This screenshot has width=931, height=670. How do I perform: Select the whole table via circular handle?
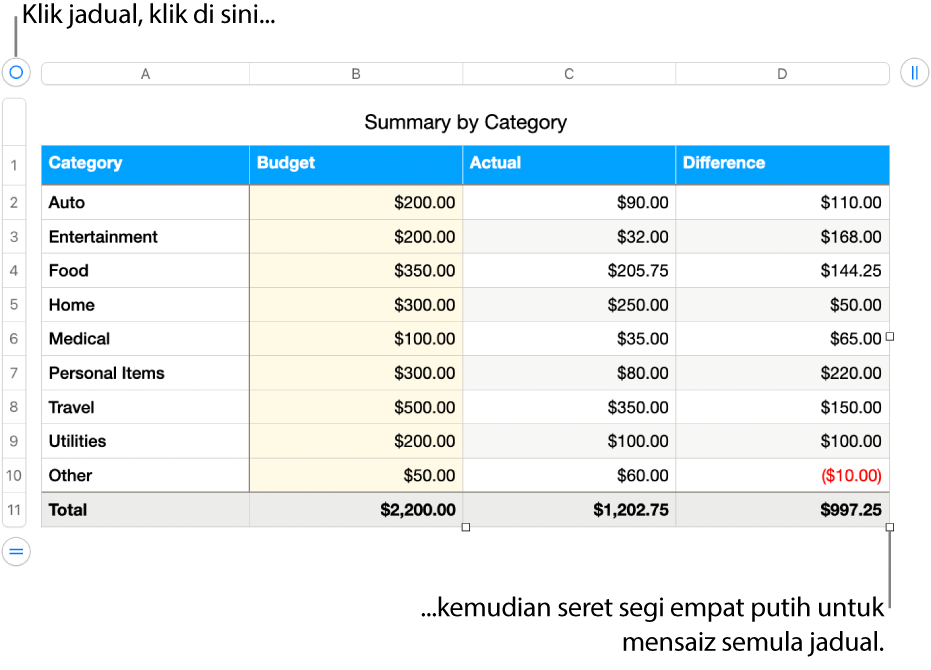click(15, 72)
